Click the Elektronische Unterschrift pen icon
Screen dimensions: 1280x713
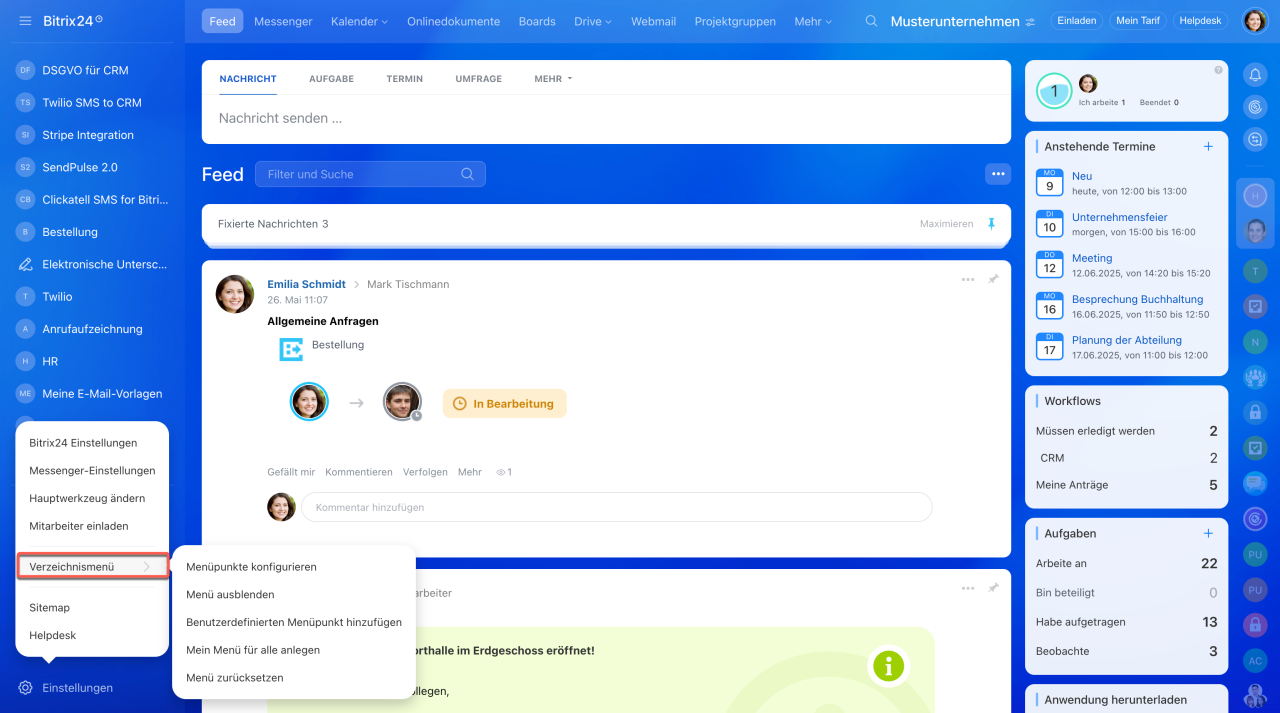[x=26, y=264]
